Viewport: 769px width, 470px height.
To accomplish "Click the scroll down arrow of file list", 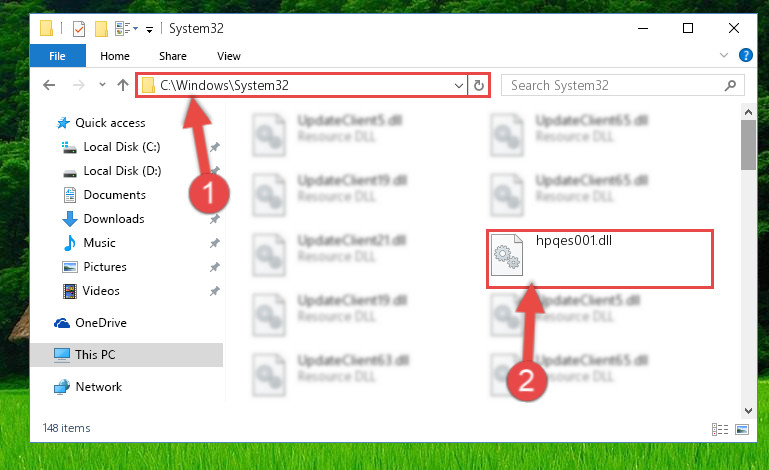I will coord(748,411).
